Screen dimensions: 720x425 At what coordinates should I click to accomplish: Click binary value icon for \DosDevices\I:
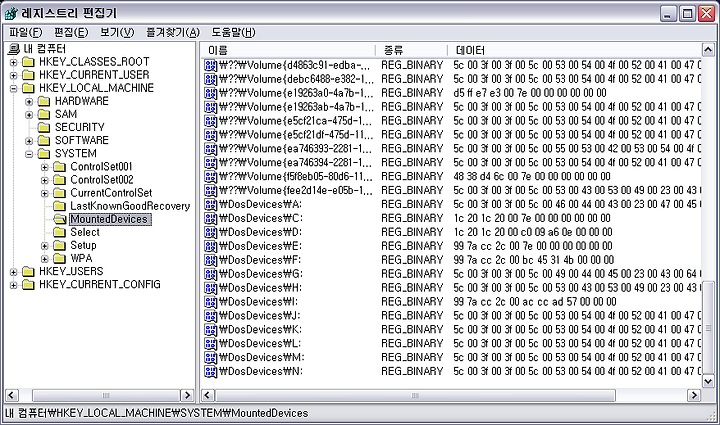(x=210, y=302)
